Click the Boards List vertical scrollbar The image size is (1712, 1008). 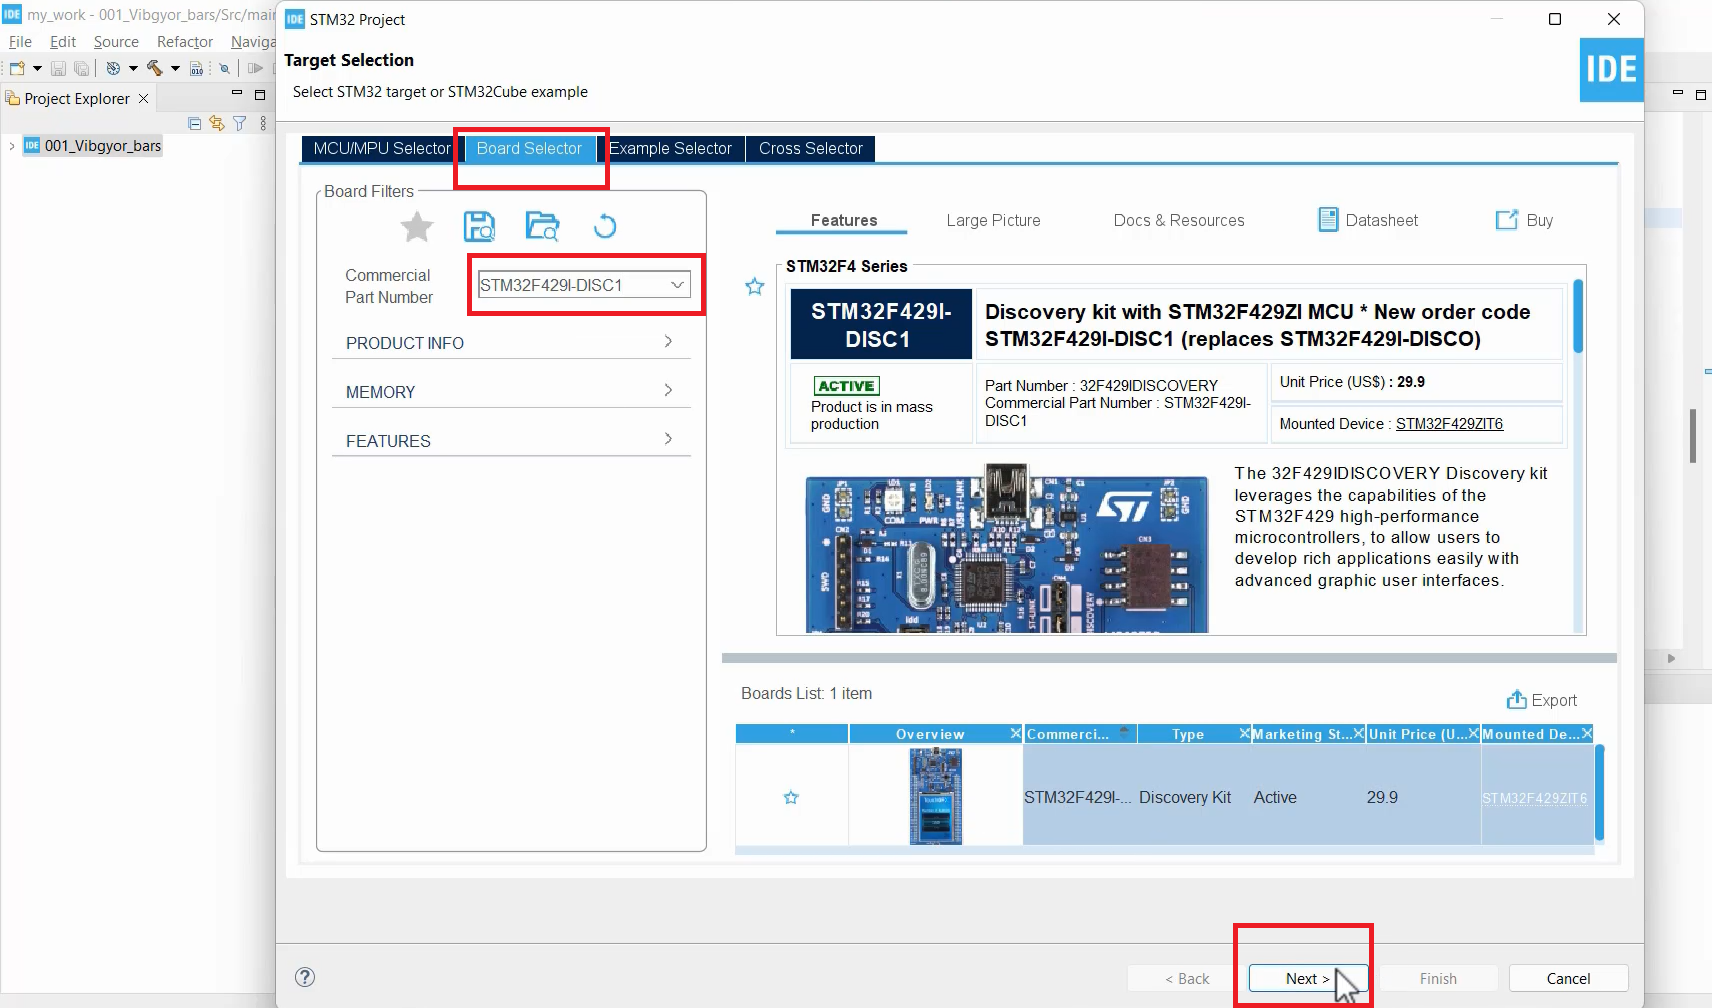click(1599, 792)
